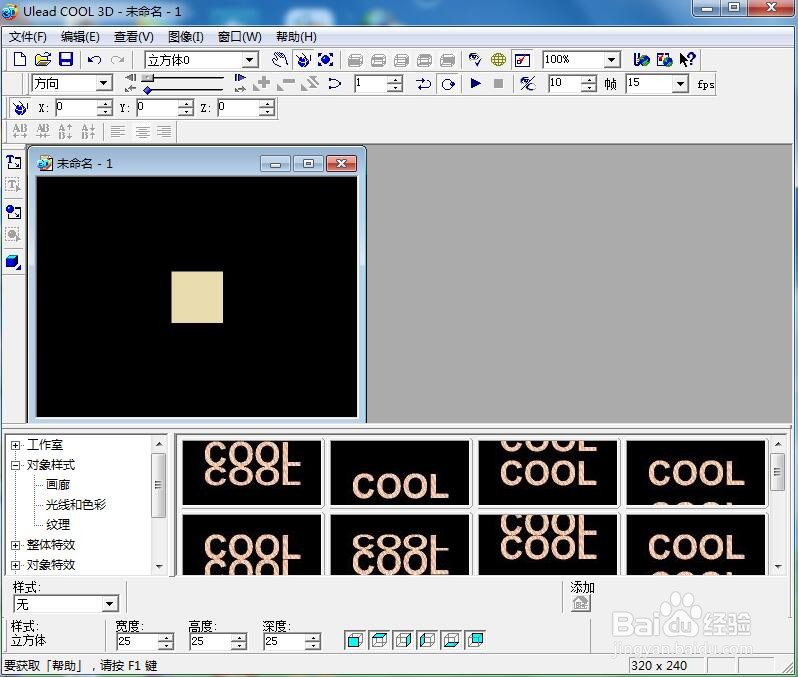The height and width of the screenshot is (677, 798).
Task: Toggle ping-pong mode in animation toolbar
Action: [423, 83]
